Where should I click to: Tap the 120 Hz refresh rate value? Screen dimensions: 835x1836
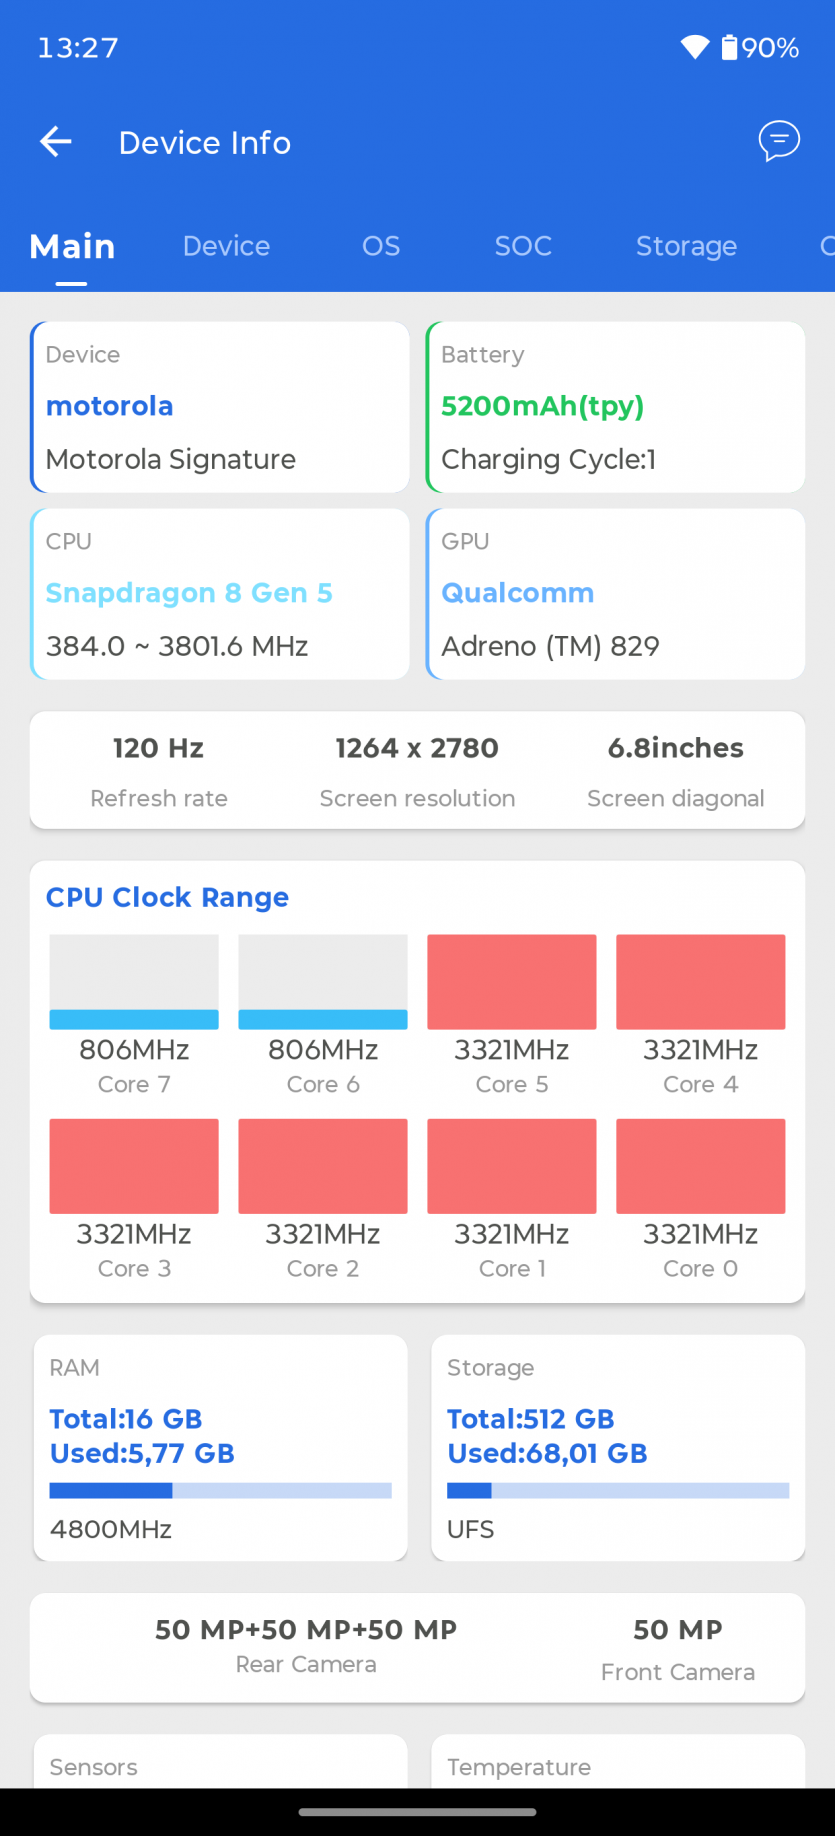coord(158,748)
